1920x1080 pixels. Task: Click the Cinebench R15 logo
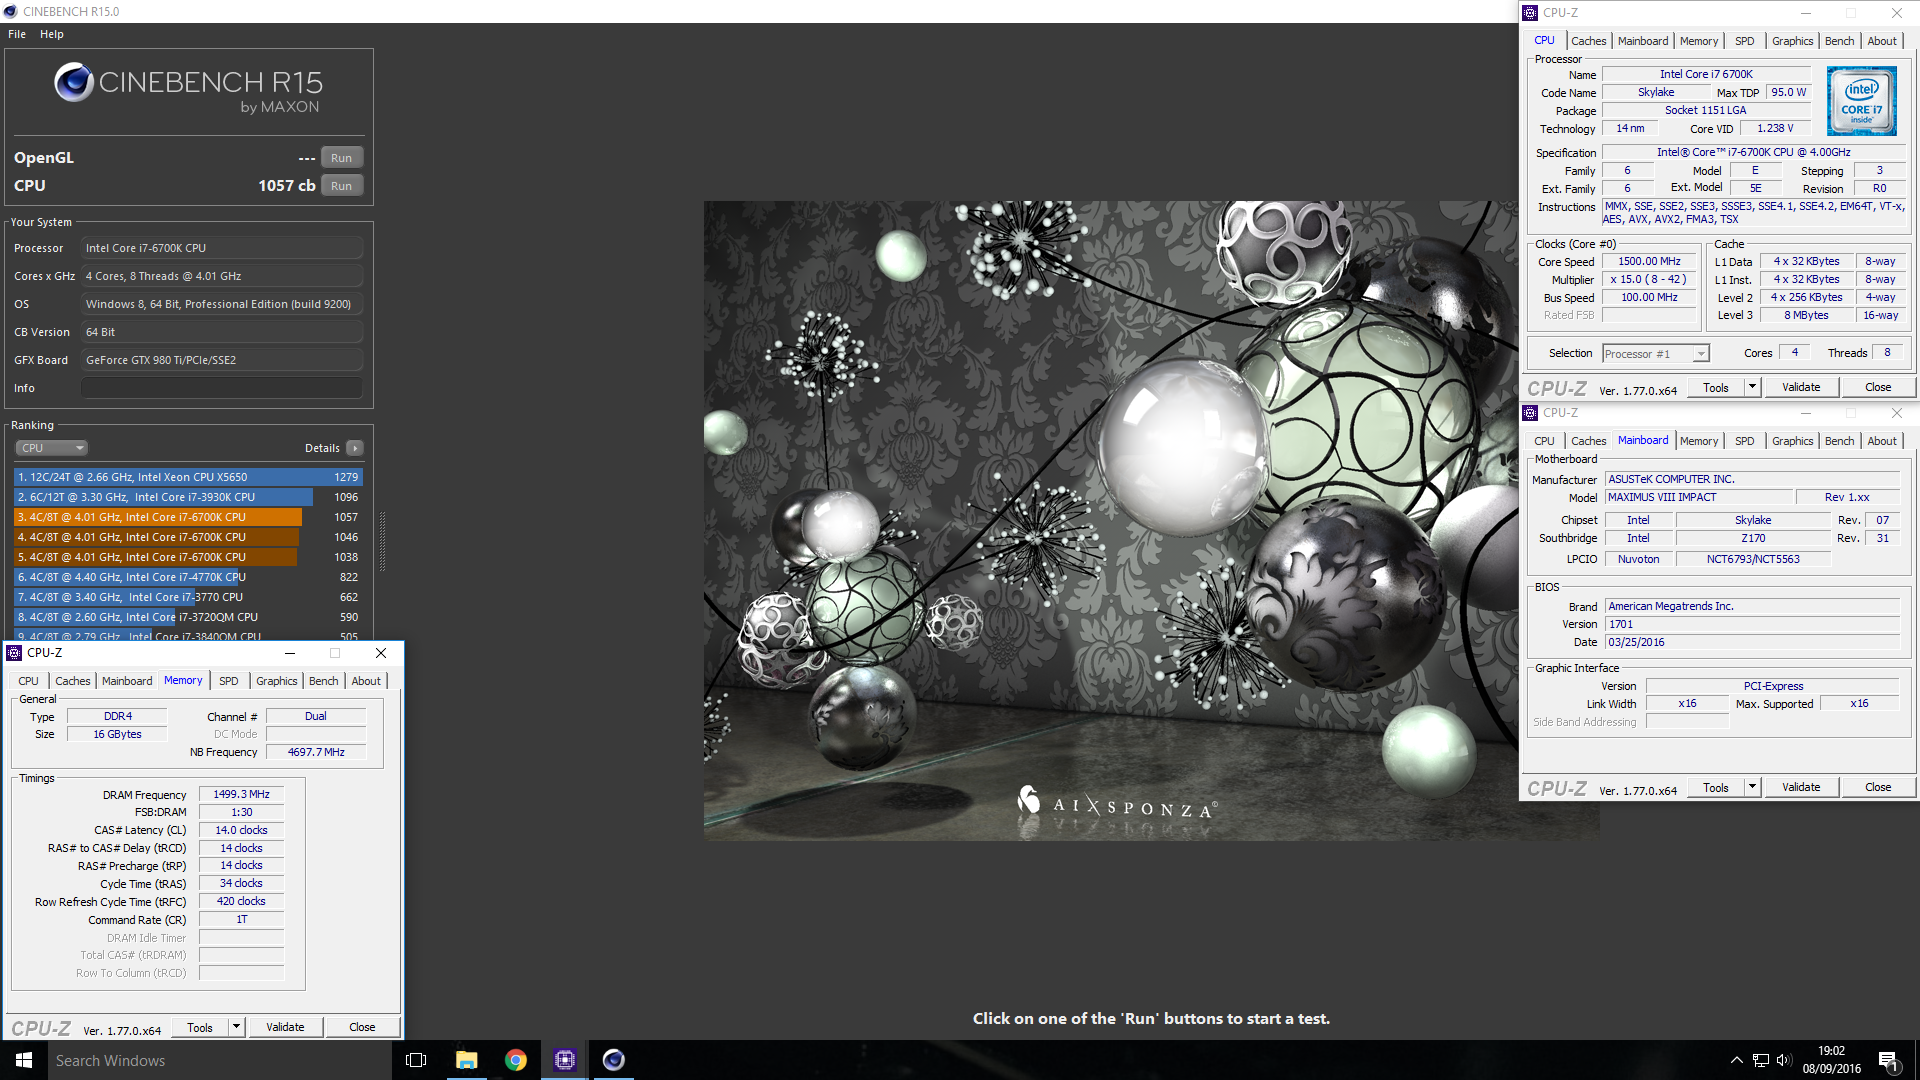[x=189, y=88]
